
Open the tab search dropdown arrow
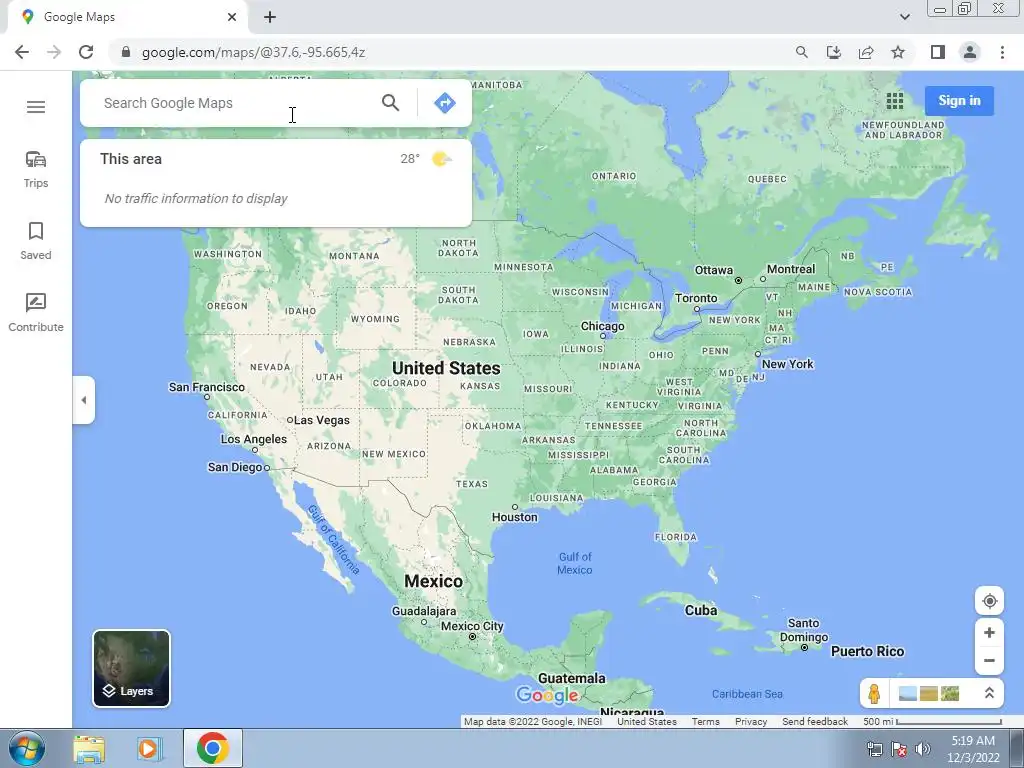[904, 17]
